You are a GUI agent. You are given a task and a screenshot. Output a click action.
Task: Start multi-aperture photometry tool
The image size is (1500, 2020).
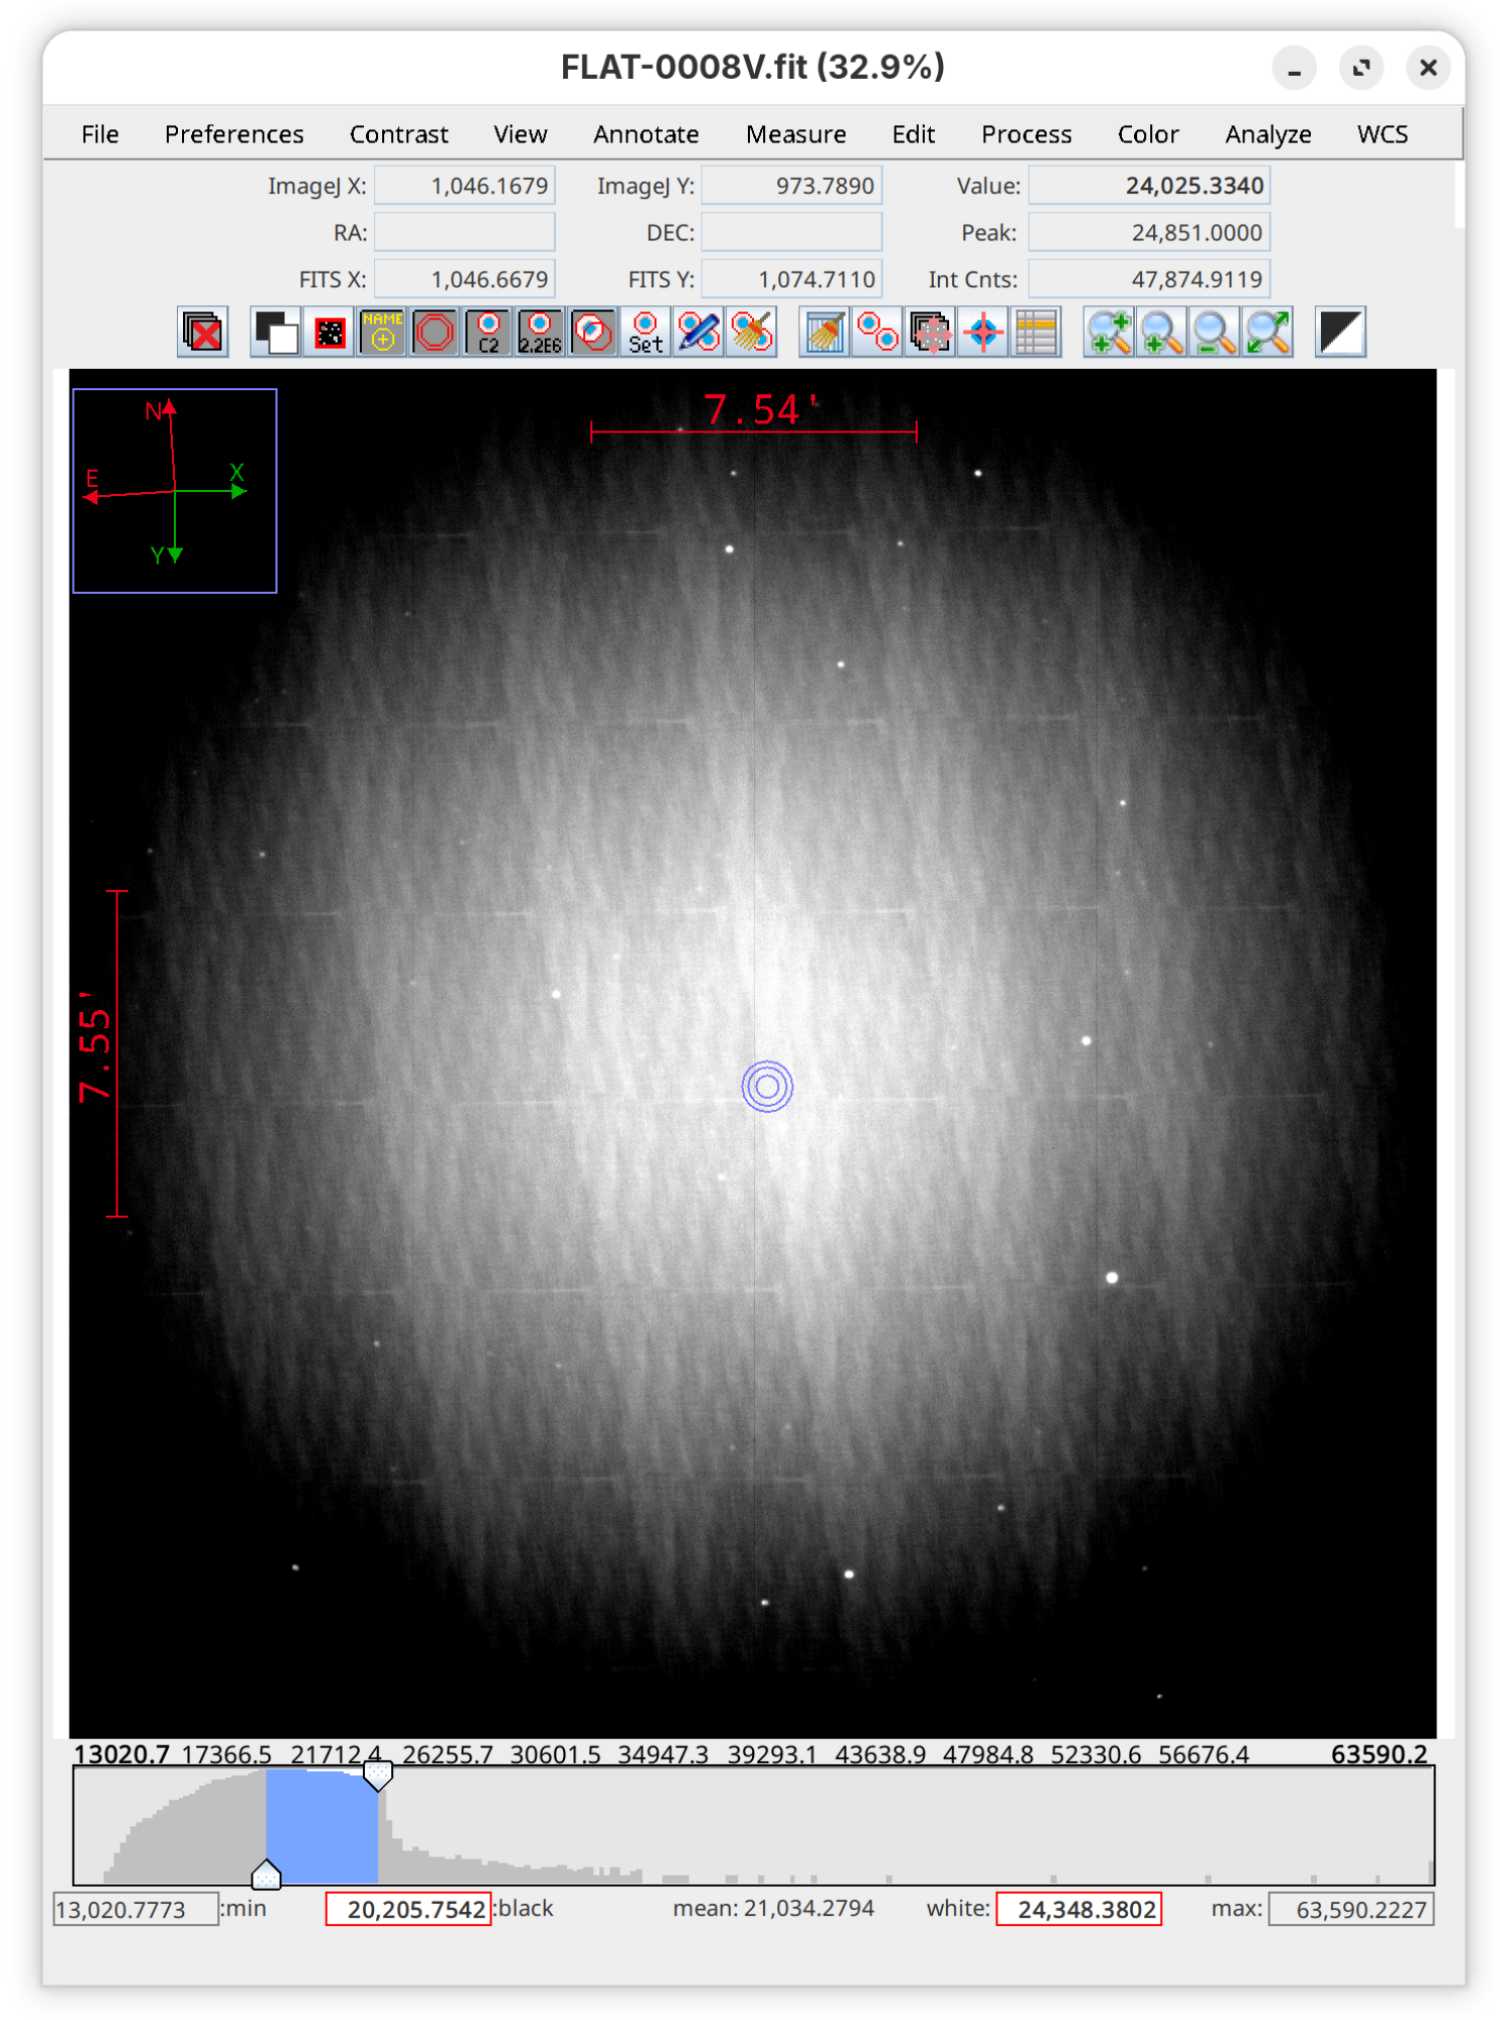click(x=877, y=332)
